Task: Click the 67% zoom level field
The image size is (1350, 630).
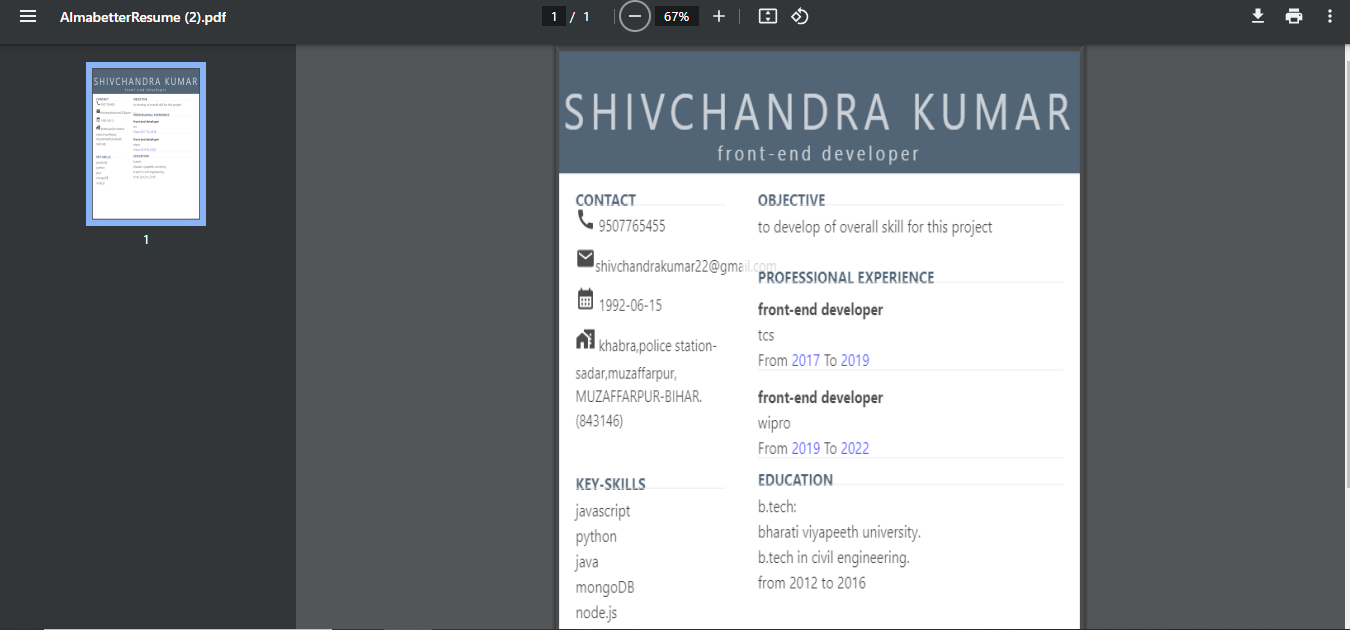Action: [678, 16]
